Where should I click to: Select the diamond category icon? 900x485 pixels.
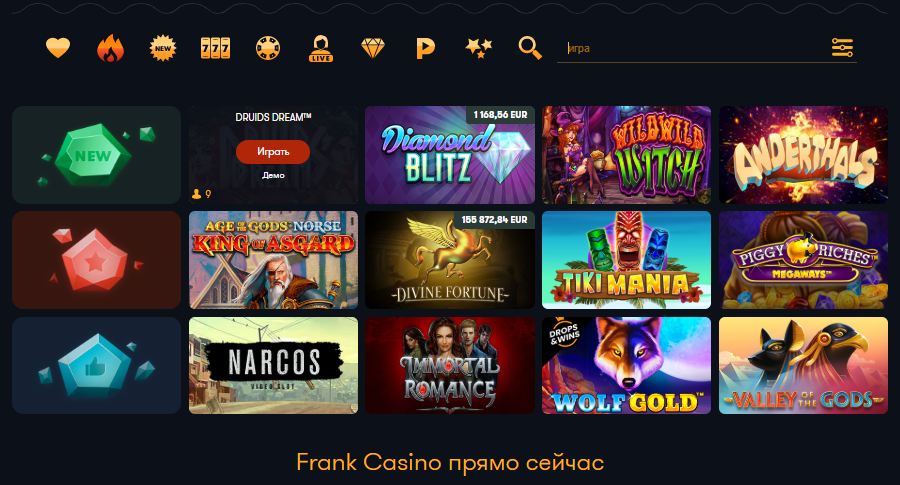(373, 48)
